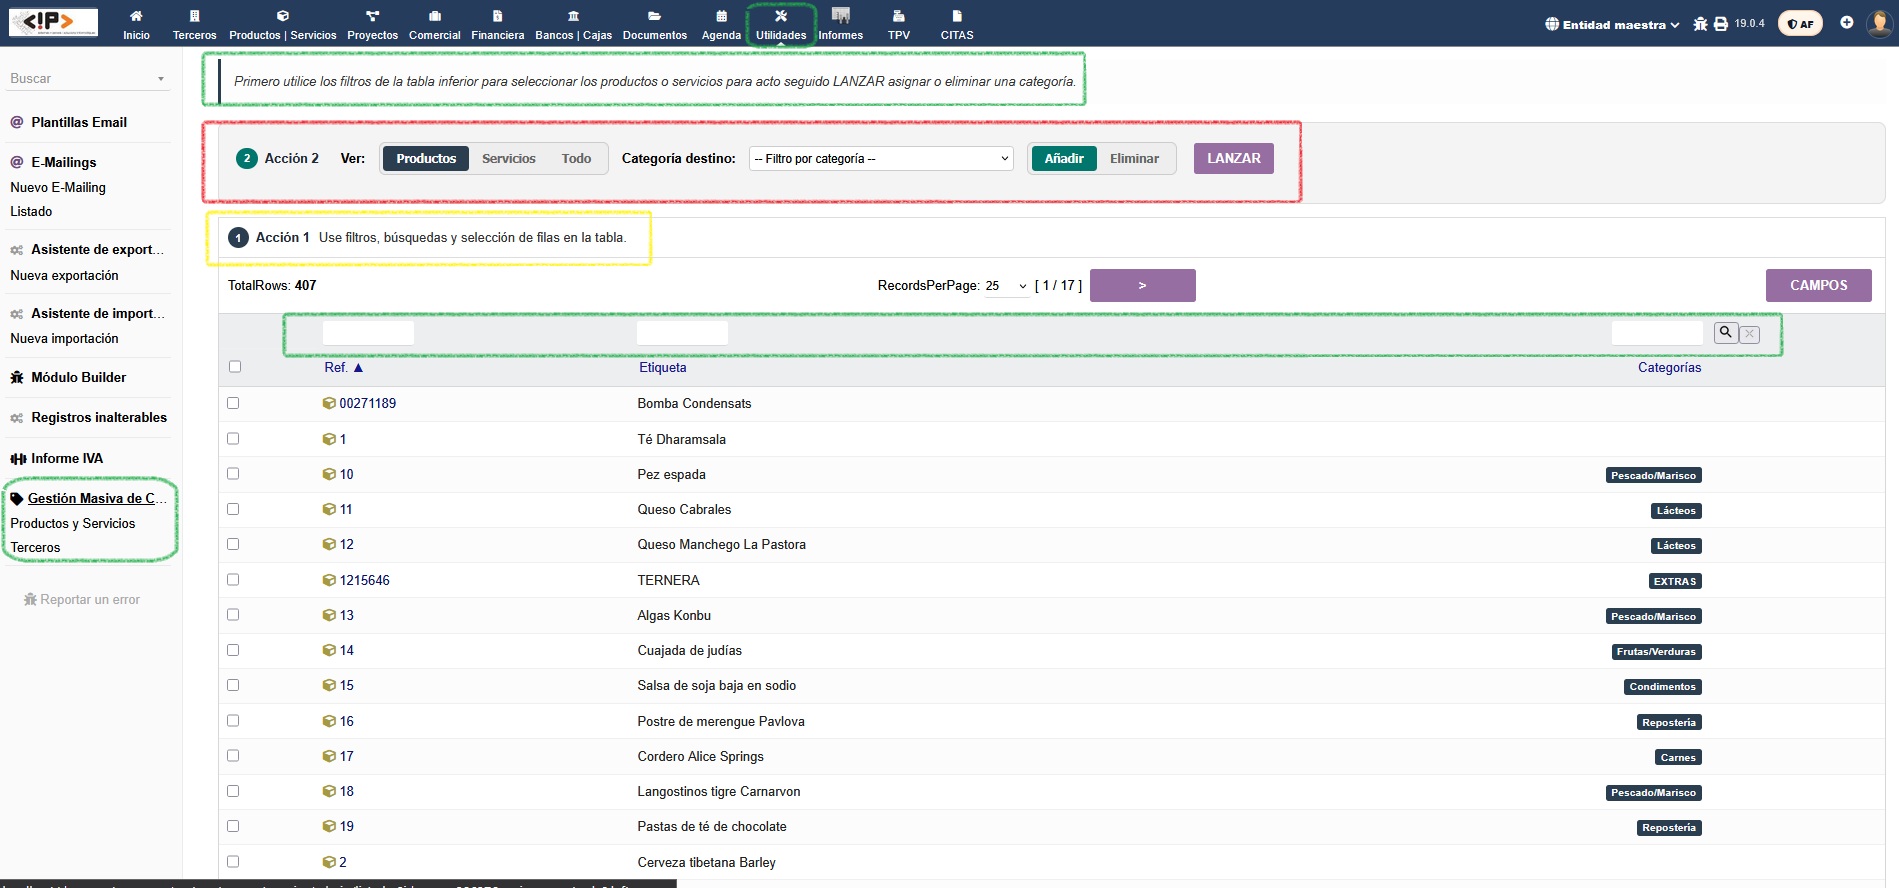Check the row for Queso Cabrales
1899x888 pixels.
tap(233, 509)
